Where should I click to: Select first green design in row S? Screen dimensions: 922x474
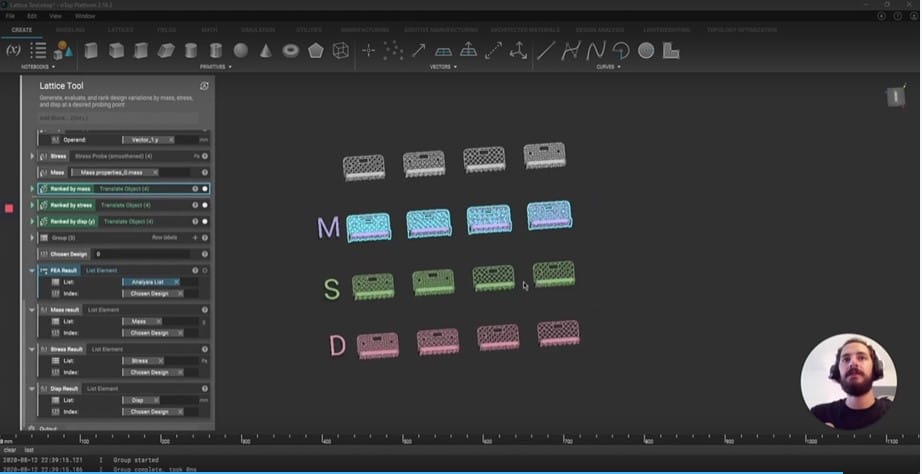click(x=373, y=286)
